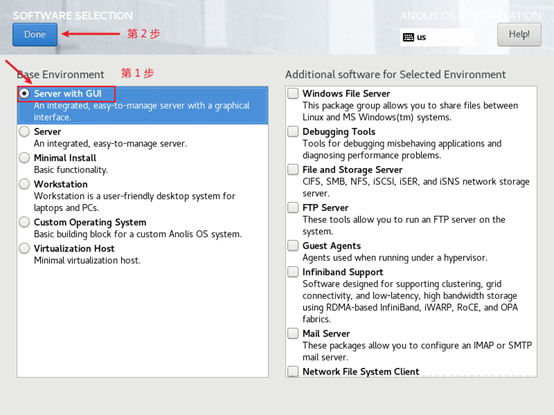Open the Help! button
Screen dimensions: 554x415
[x=519, y=34]
